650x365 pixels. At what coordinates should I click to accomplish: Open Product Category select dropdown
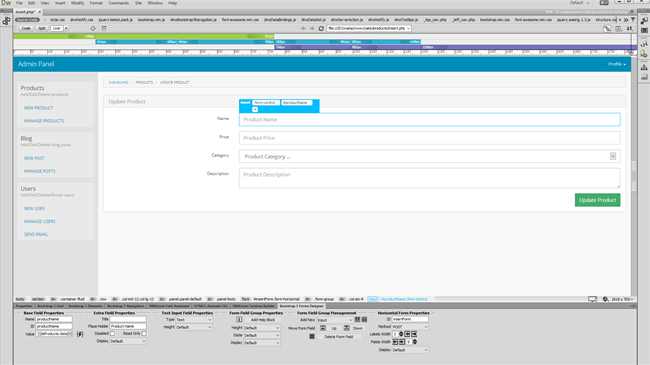coord(429,156)
